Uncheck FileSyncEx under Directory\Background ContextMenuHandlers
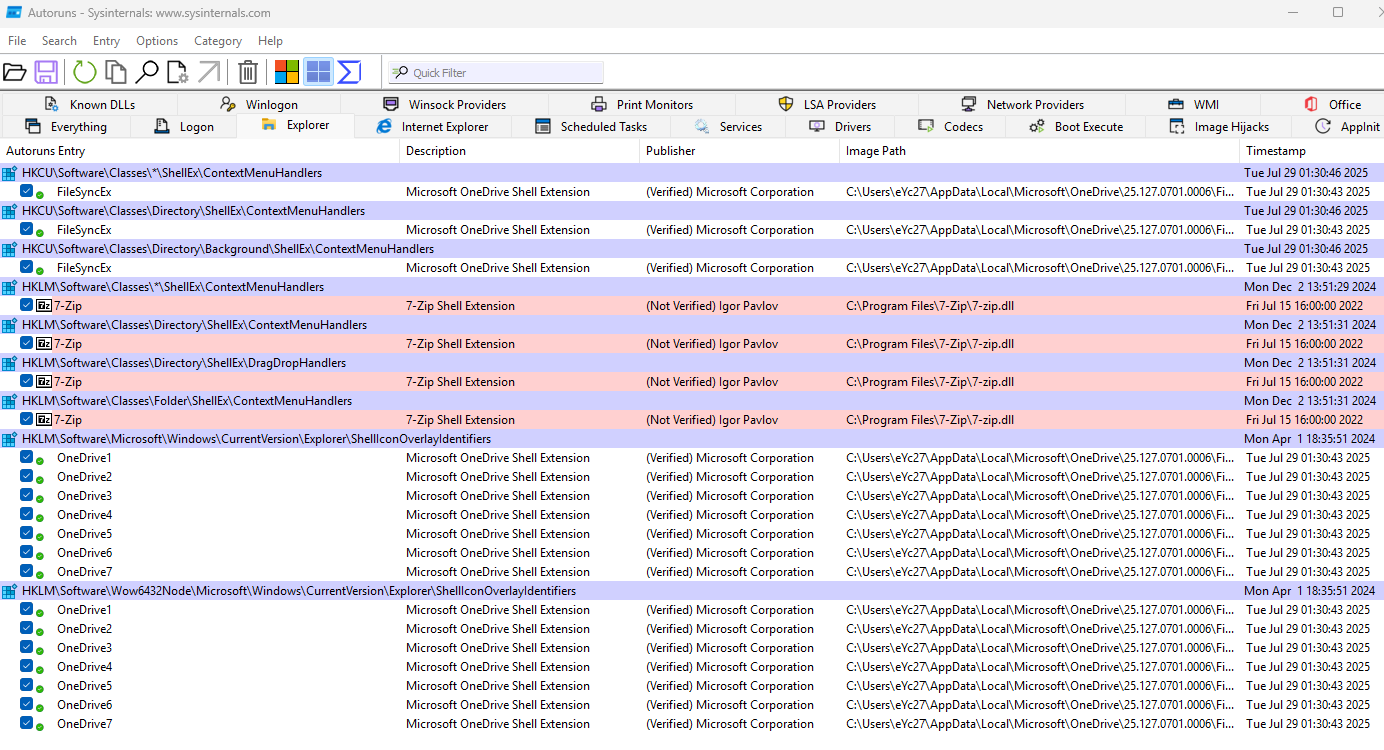Screen dimensions: 1384x750 [x=26, y=267]
